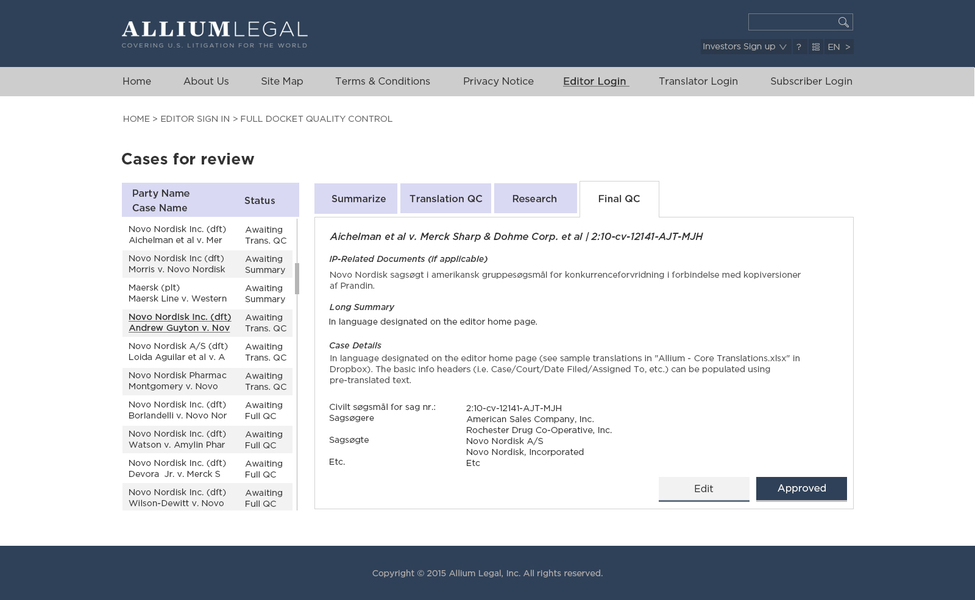Select the Montgomery v. Novo case
Viewport: 975px width, 600px height.
pyautogui.click(x=207, y=381)
